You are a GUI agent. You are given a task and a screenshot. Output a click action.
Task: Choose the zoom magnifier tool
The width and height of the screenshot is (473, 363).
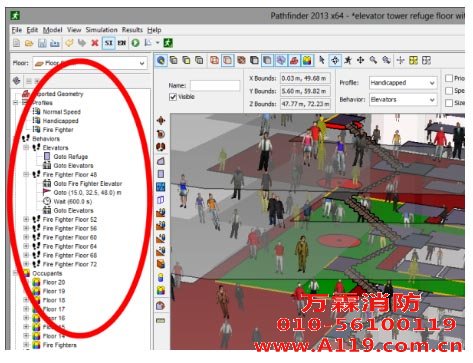(x=373, y=60)
